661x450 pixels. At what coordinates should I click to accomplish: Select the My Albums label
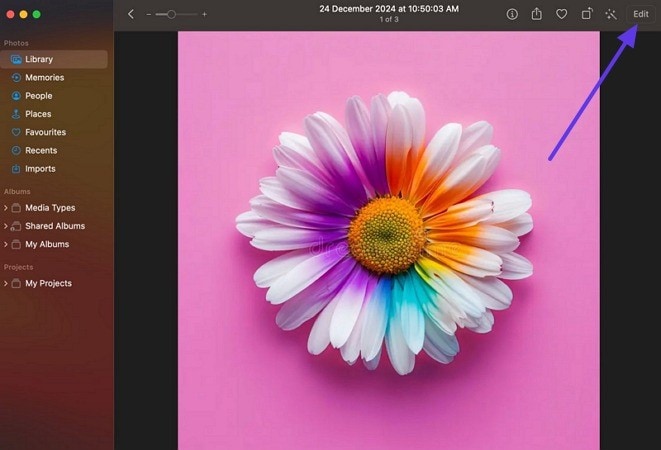click(x=47, y=244)
